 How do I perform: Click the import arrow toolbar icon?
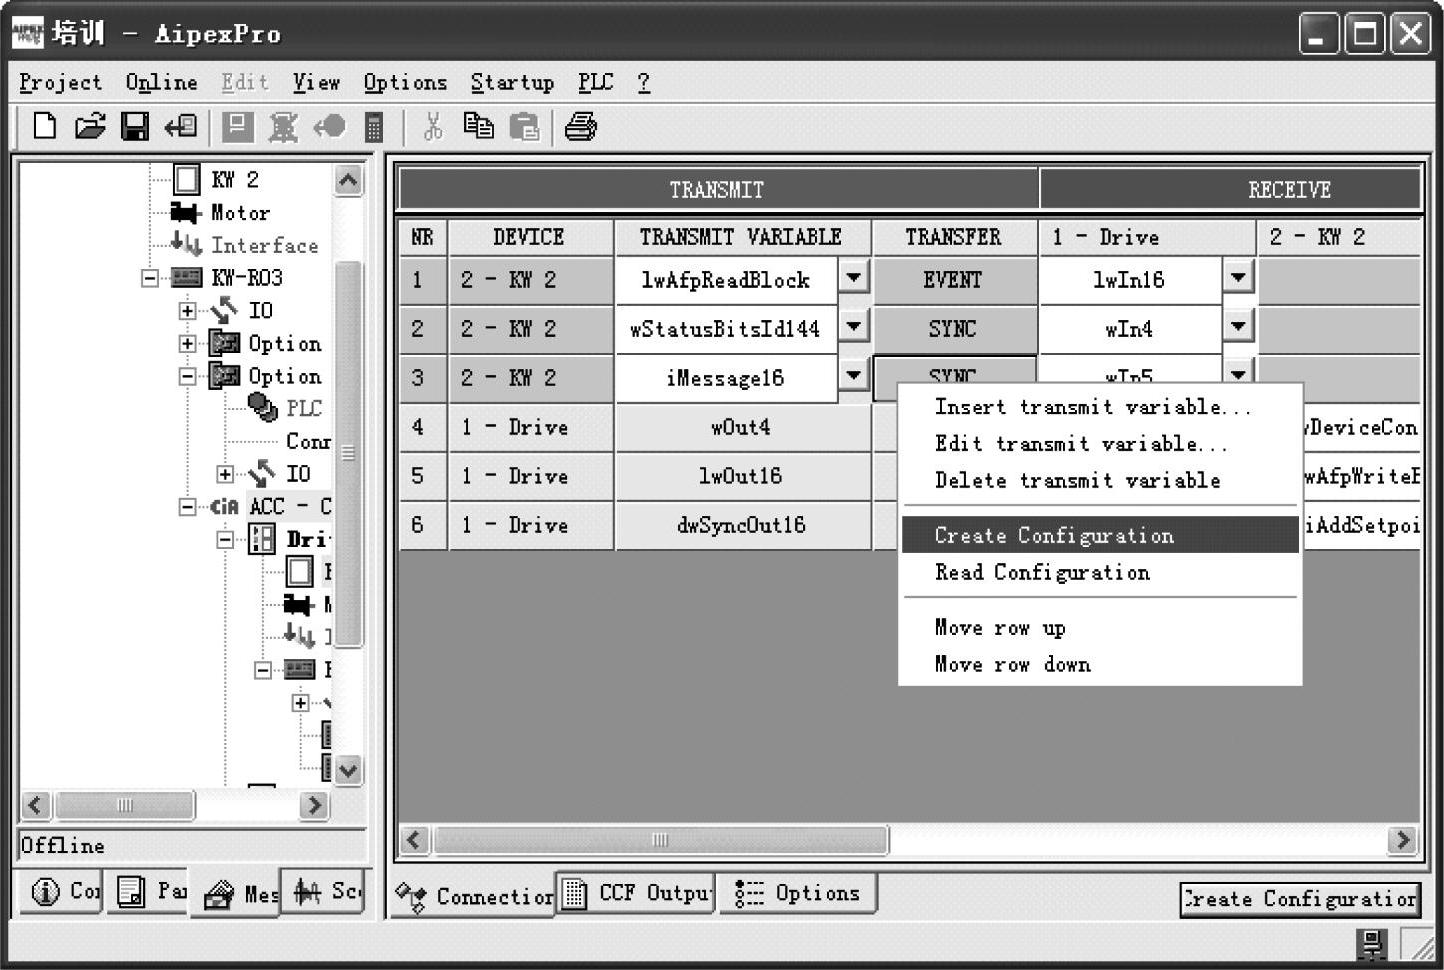(x=181, y=126)
